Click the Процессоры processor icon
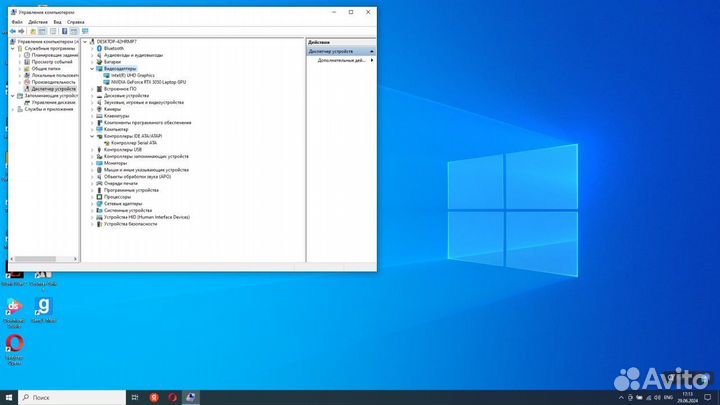The image size is (720, 405). pyautogui.click(x=99, y=197)
